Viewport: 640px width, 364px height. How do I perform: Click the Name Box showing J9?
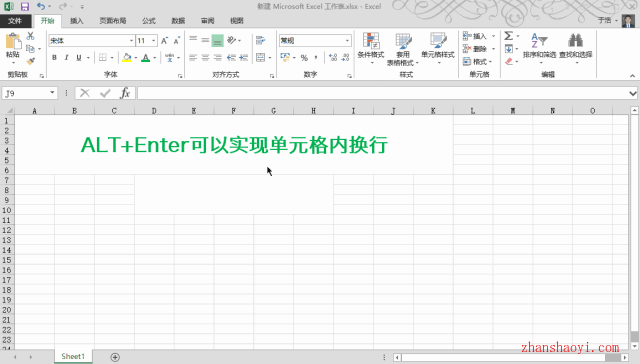click(x=25, y=93)
